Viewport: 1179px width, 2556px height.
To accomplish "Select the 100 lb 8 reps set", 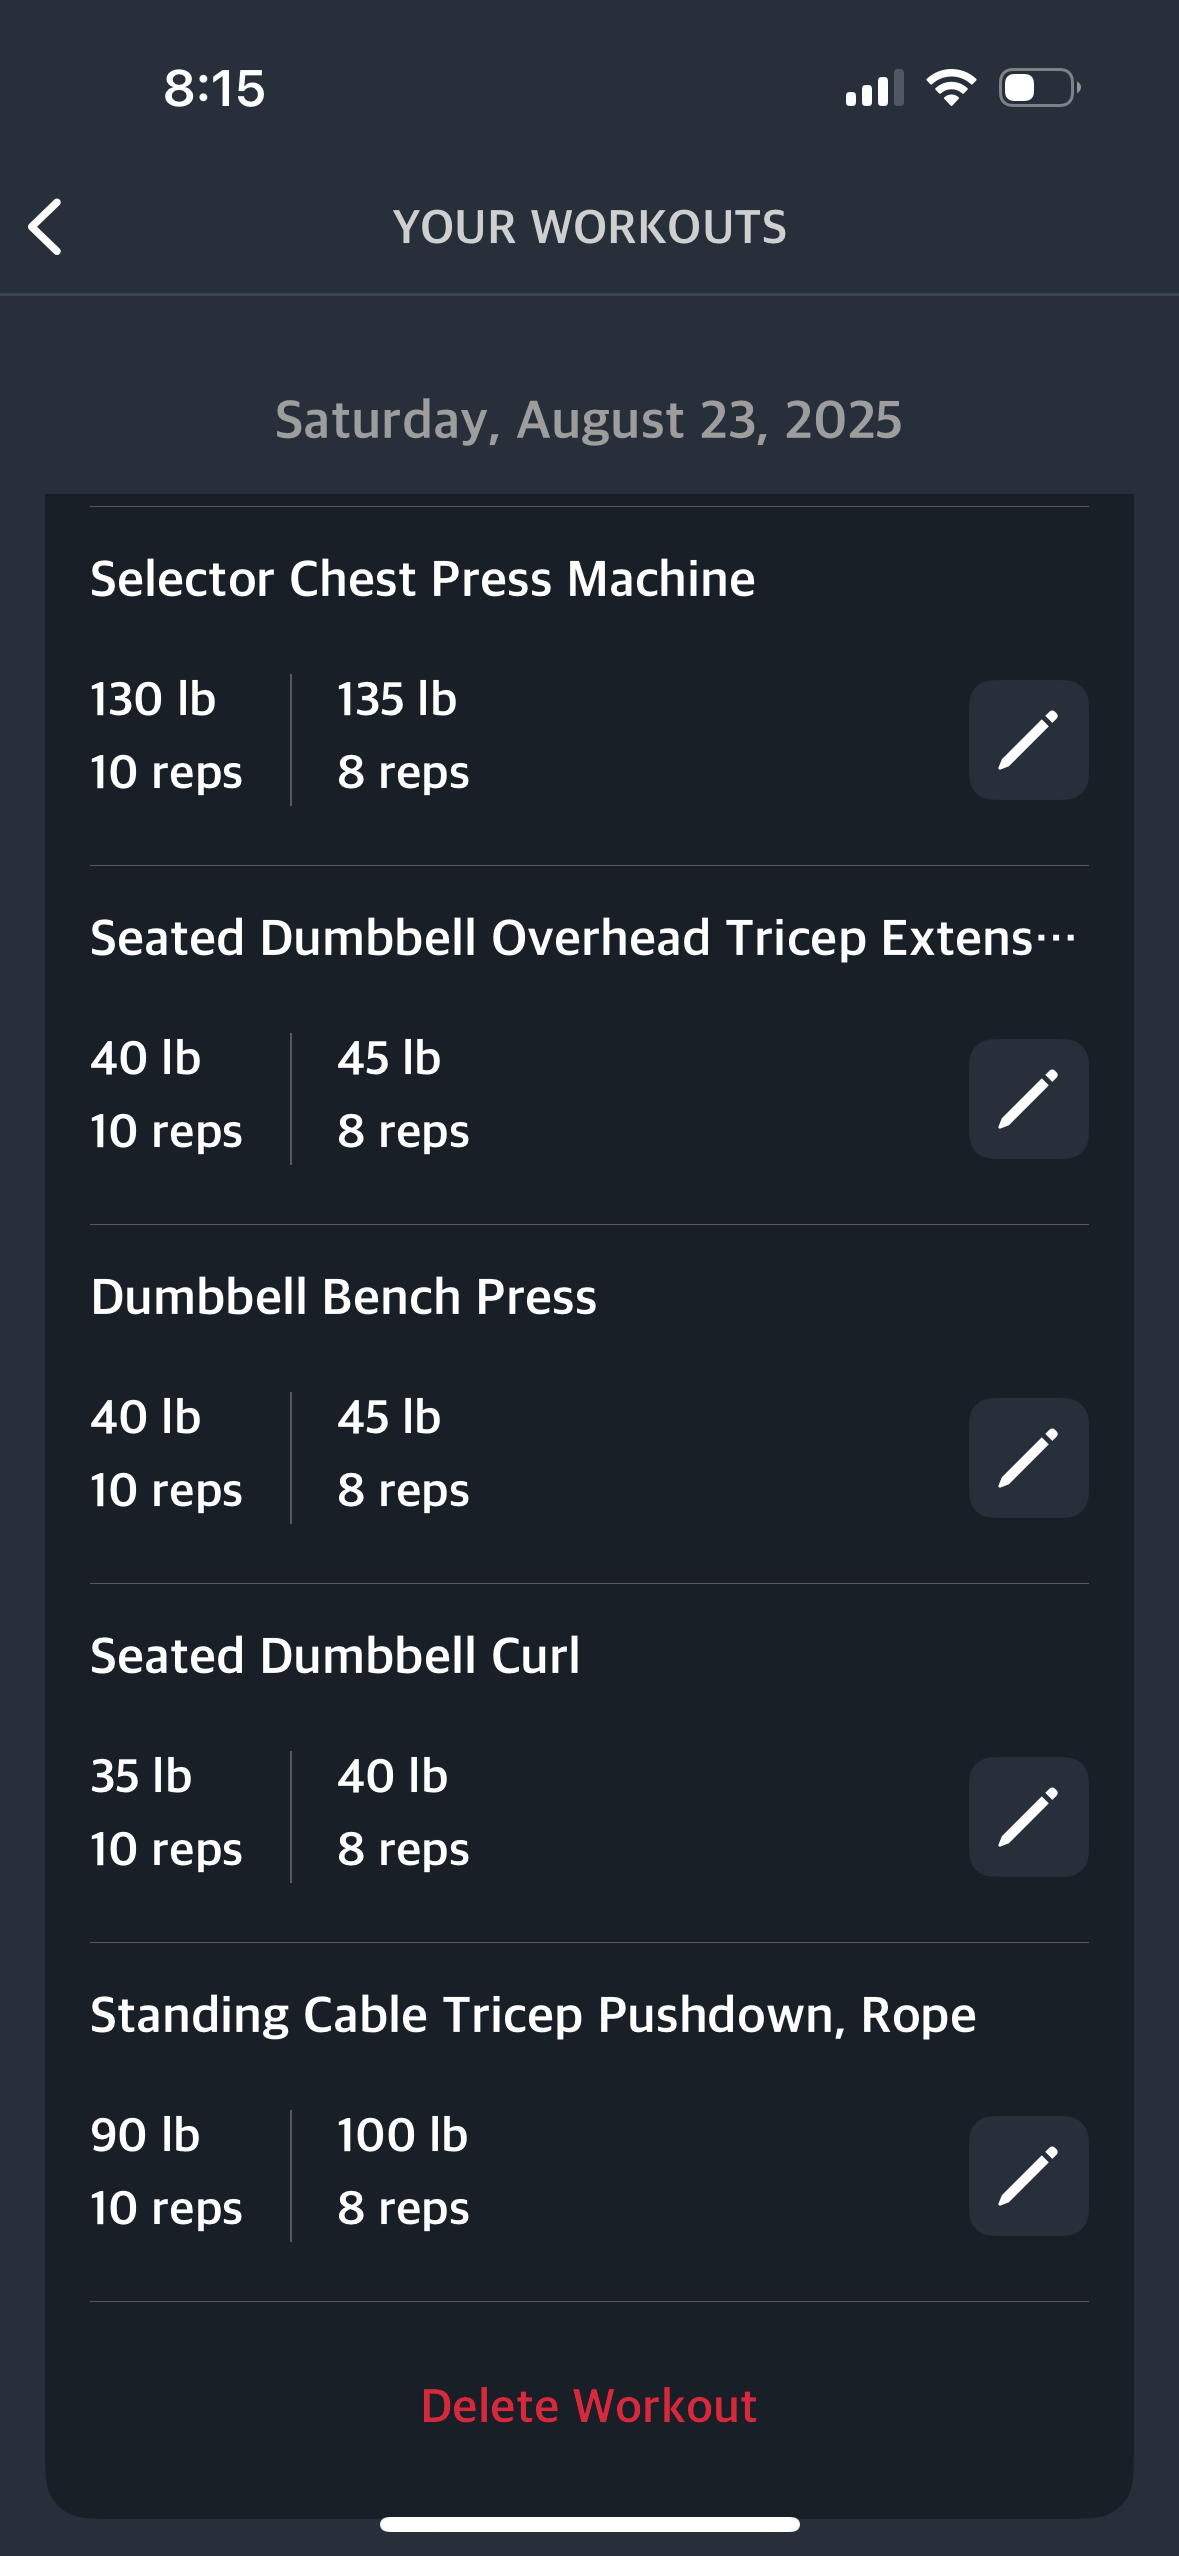I will tap(403, 2171).
